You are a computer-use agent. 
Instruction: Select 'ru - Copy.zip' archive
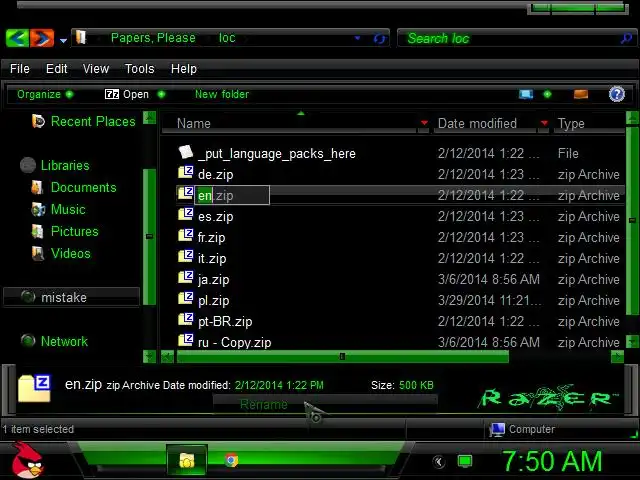(234, 342)
